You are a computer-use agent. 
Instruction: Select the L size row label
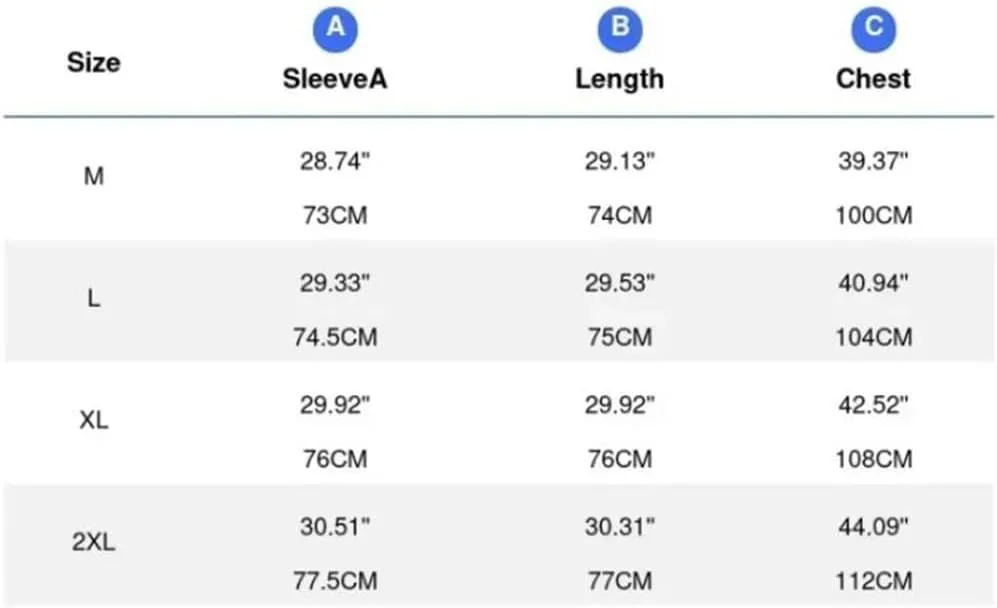93,298
